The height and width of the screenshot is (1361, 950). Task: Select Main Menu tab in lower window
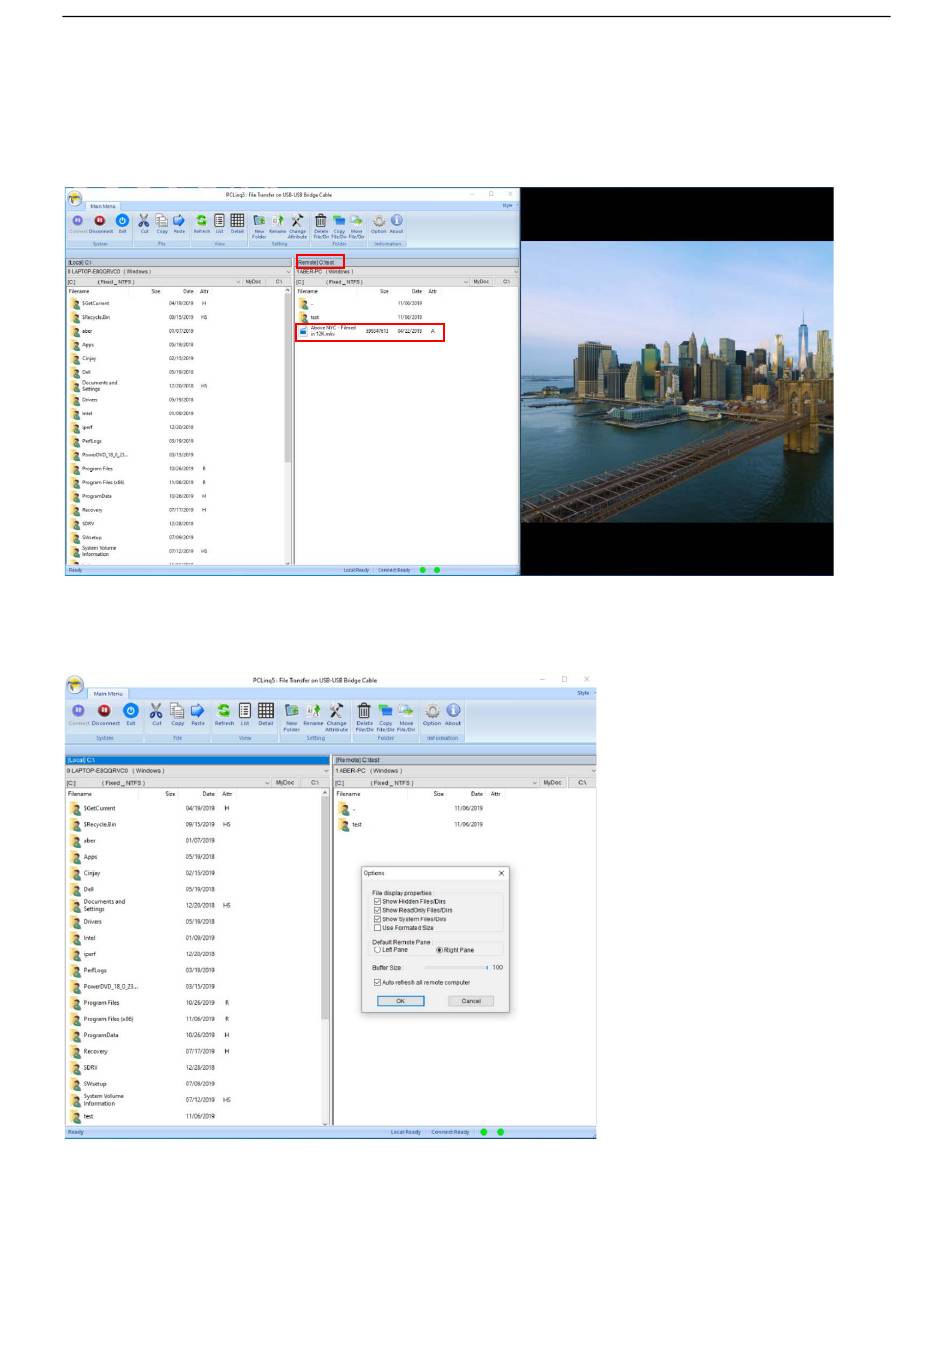108,693
